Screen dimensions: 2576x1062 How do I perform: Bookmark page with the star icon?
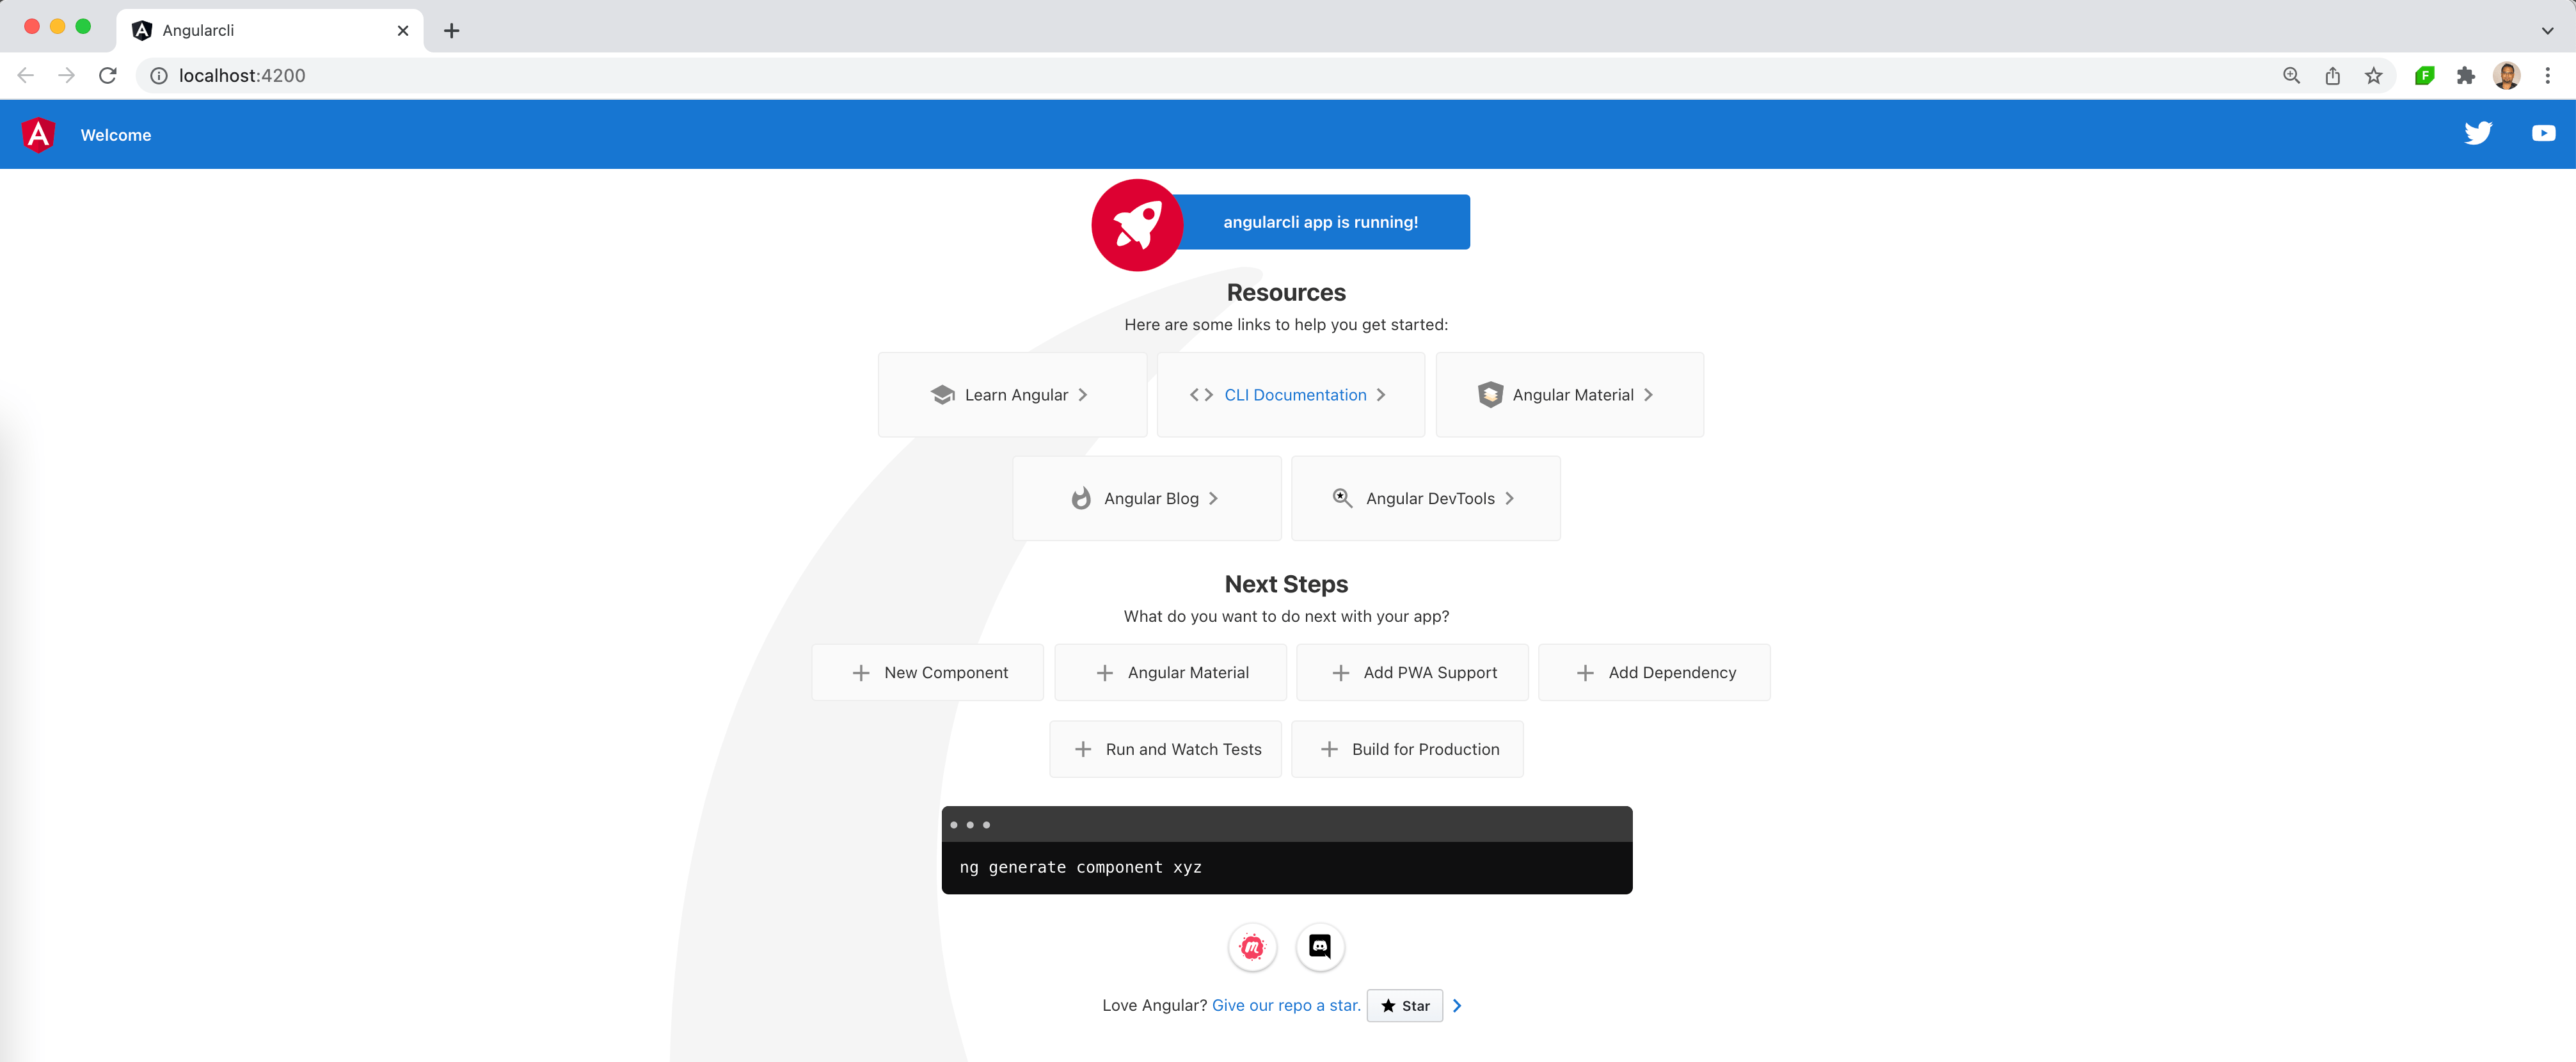[x=2373, y=76]
